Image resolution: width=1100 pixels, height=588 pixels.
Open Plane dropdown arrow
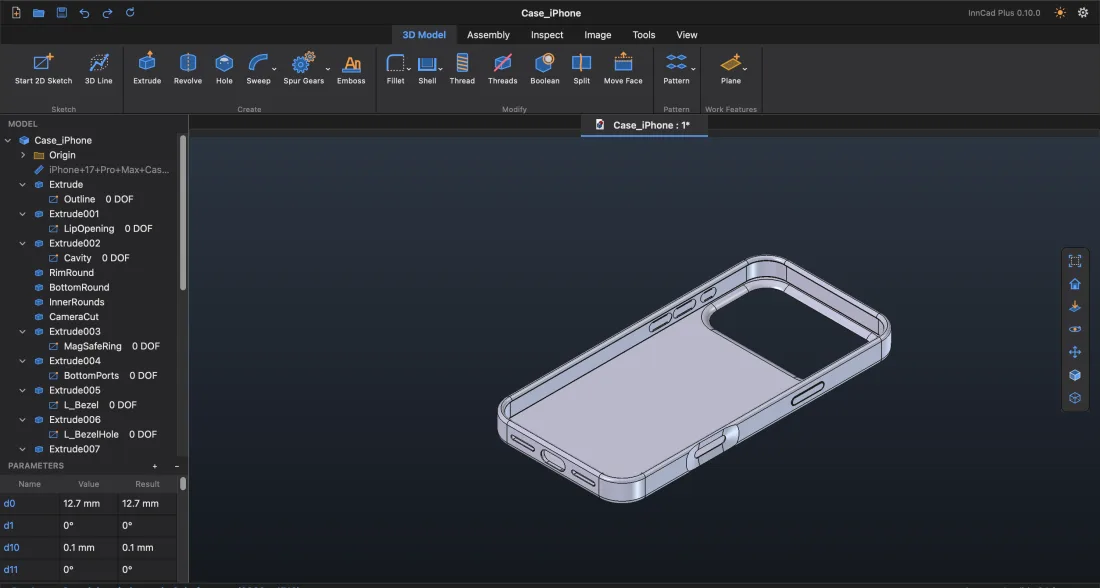click(744, 69)
